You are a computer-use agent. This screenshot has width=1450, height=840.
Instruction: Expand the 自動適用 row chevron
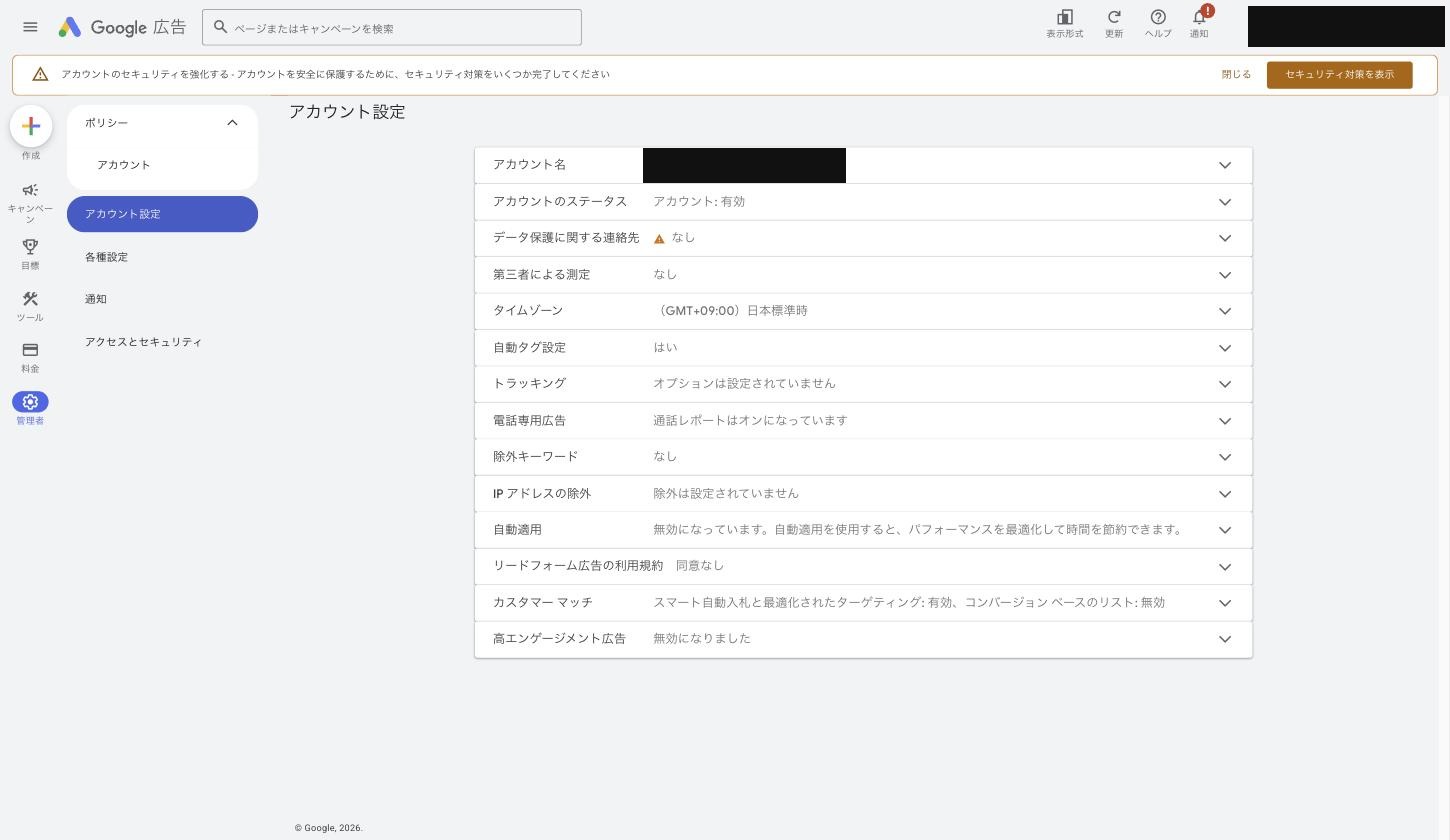(x=1225, y=530)
